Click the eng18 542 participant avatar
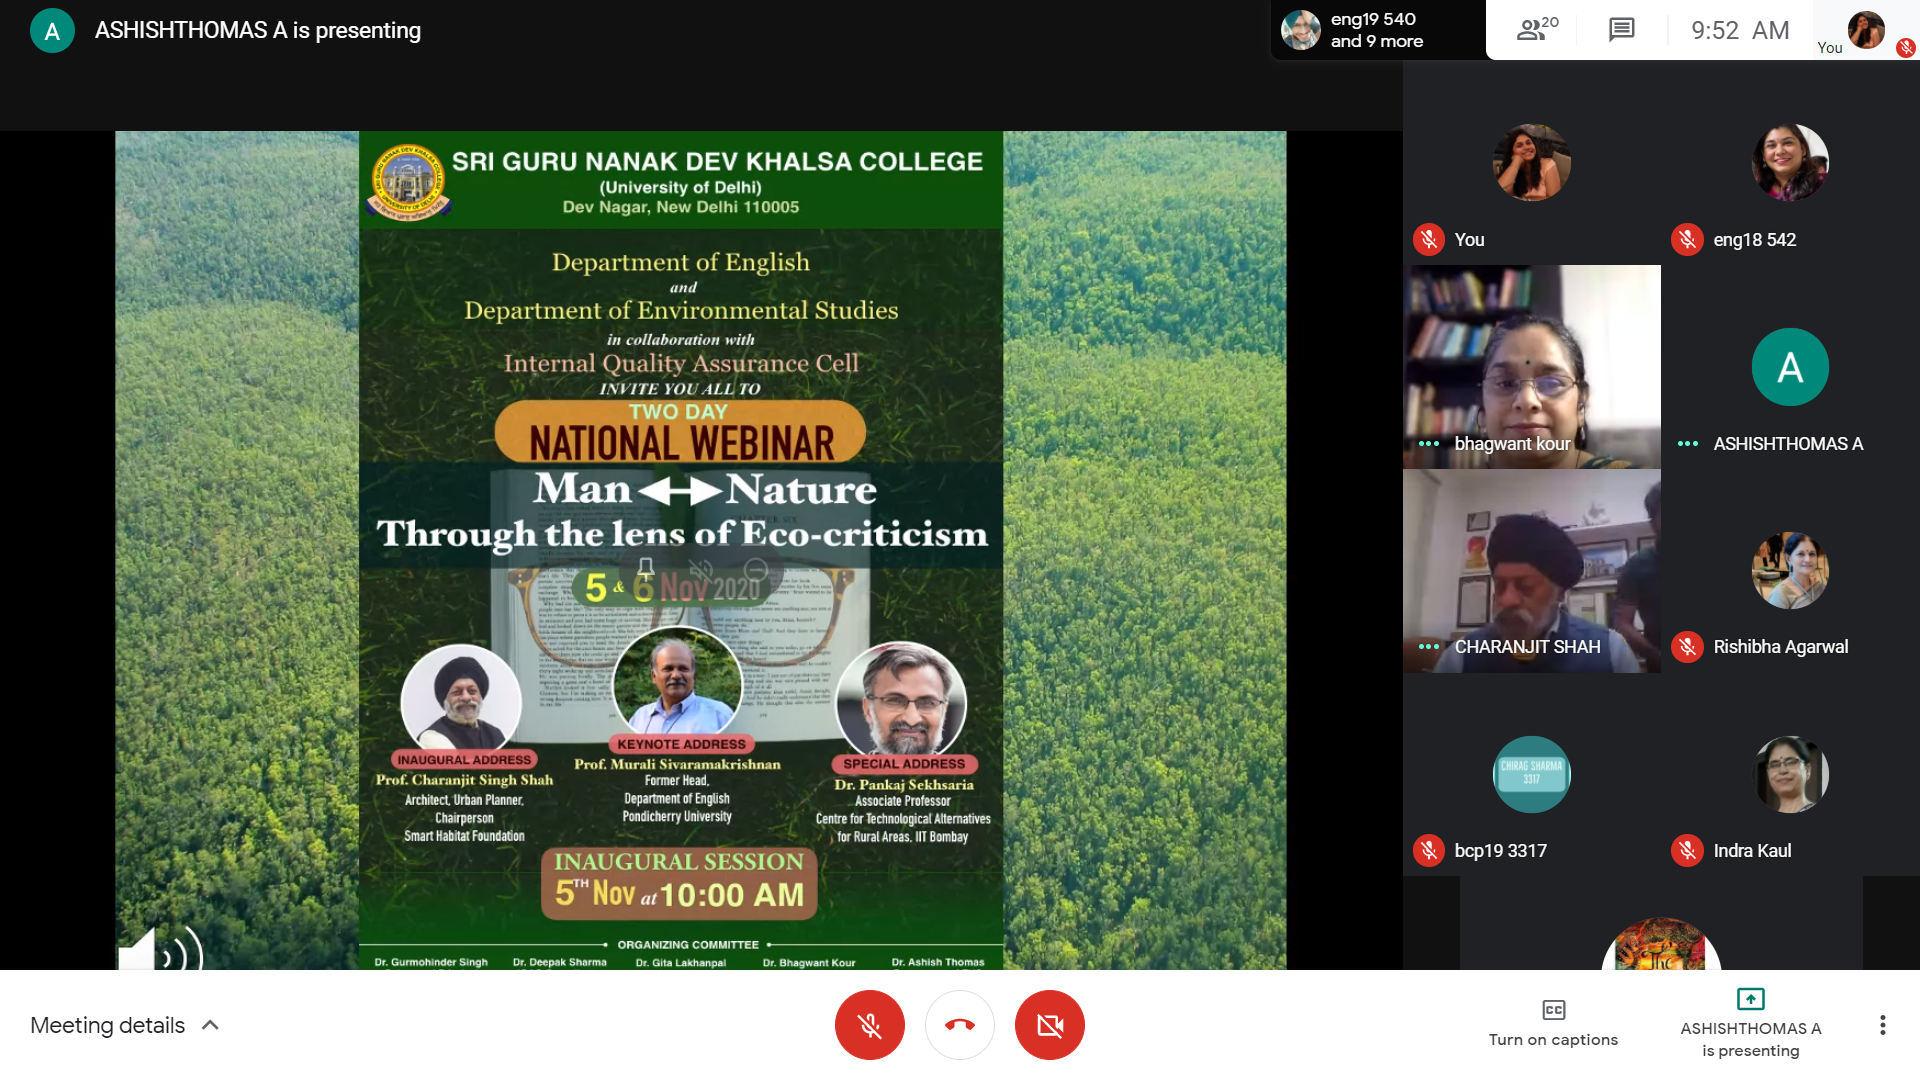This screenshot has height=1080, width=1920. (x=1789, y=163)
